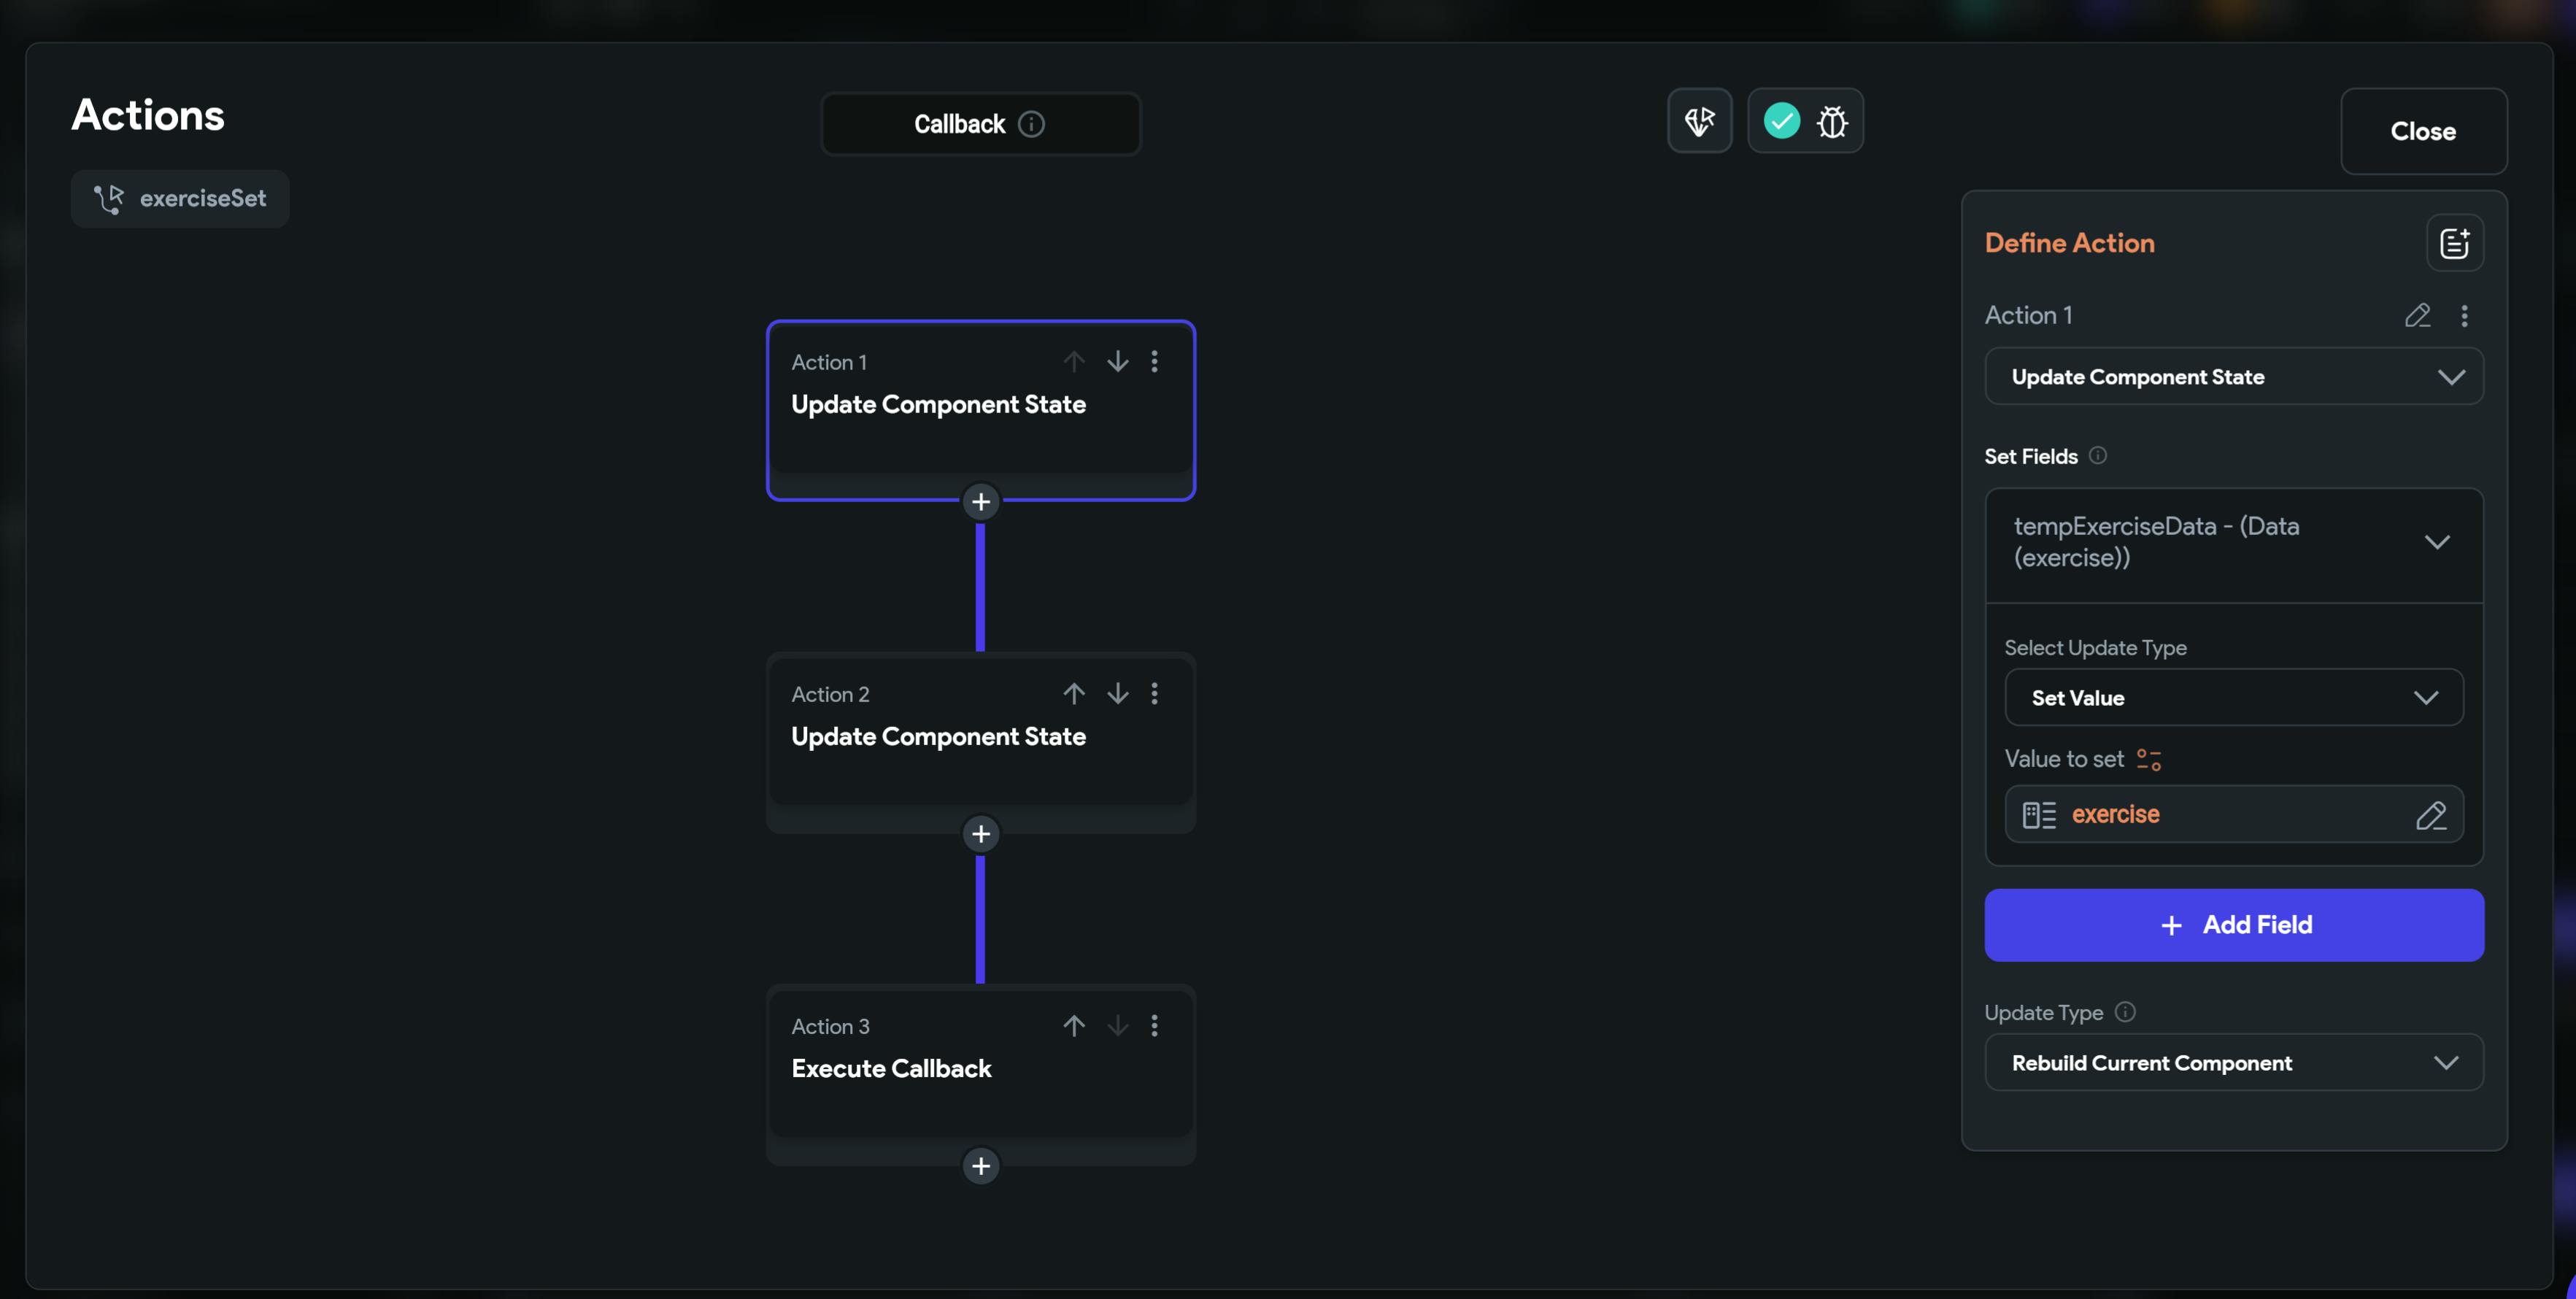Add an action below Action 1
2576x1299 pixels.
tap(980, 502)
